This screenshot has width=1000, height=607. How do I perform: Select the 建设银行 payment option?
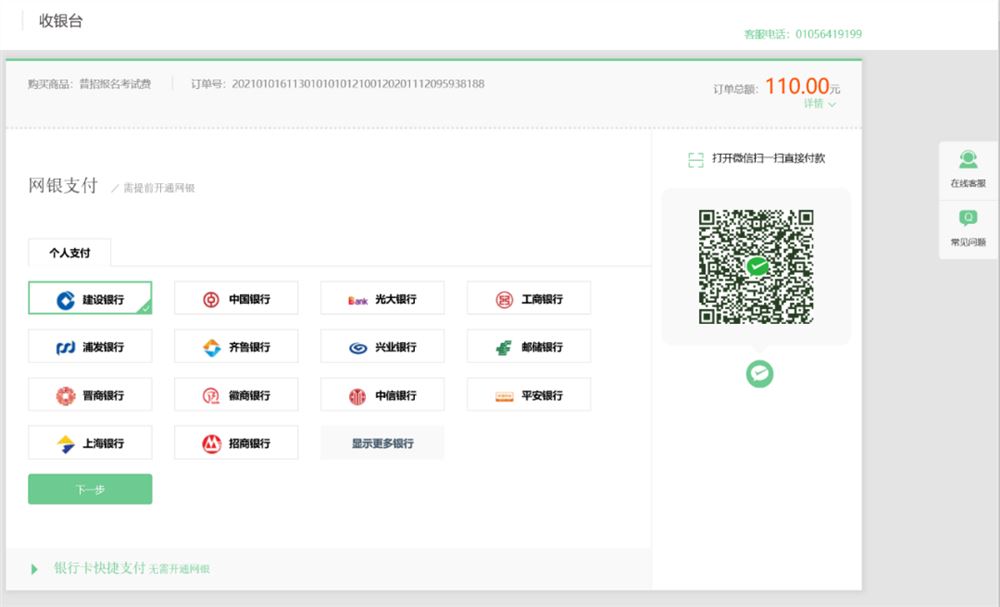pyautogui.click(x=90, y=298)
